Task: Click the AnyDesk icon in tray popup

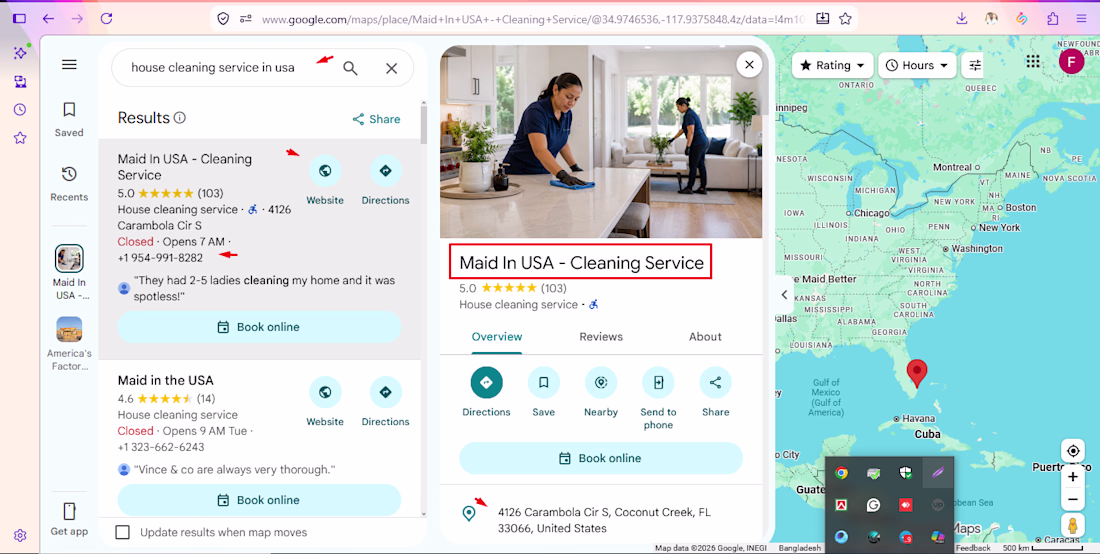Action: point(905,505)
